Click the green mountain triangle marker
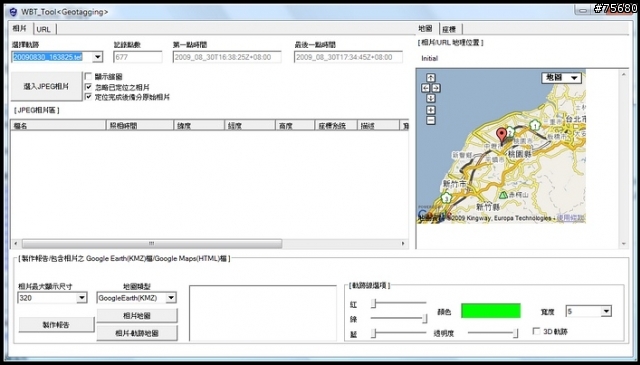The width and height of the screenshot is (640, 365). pos(503,195)
